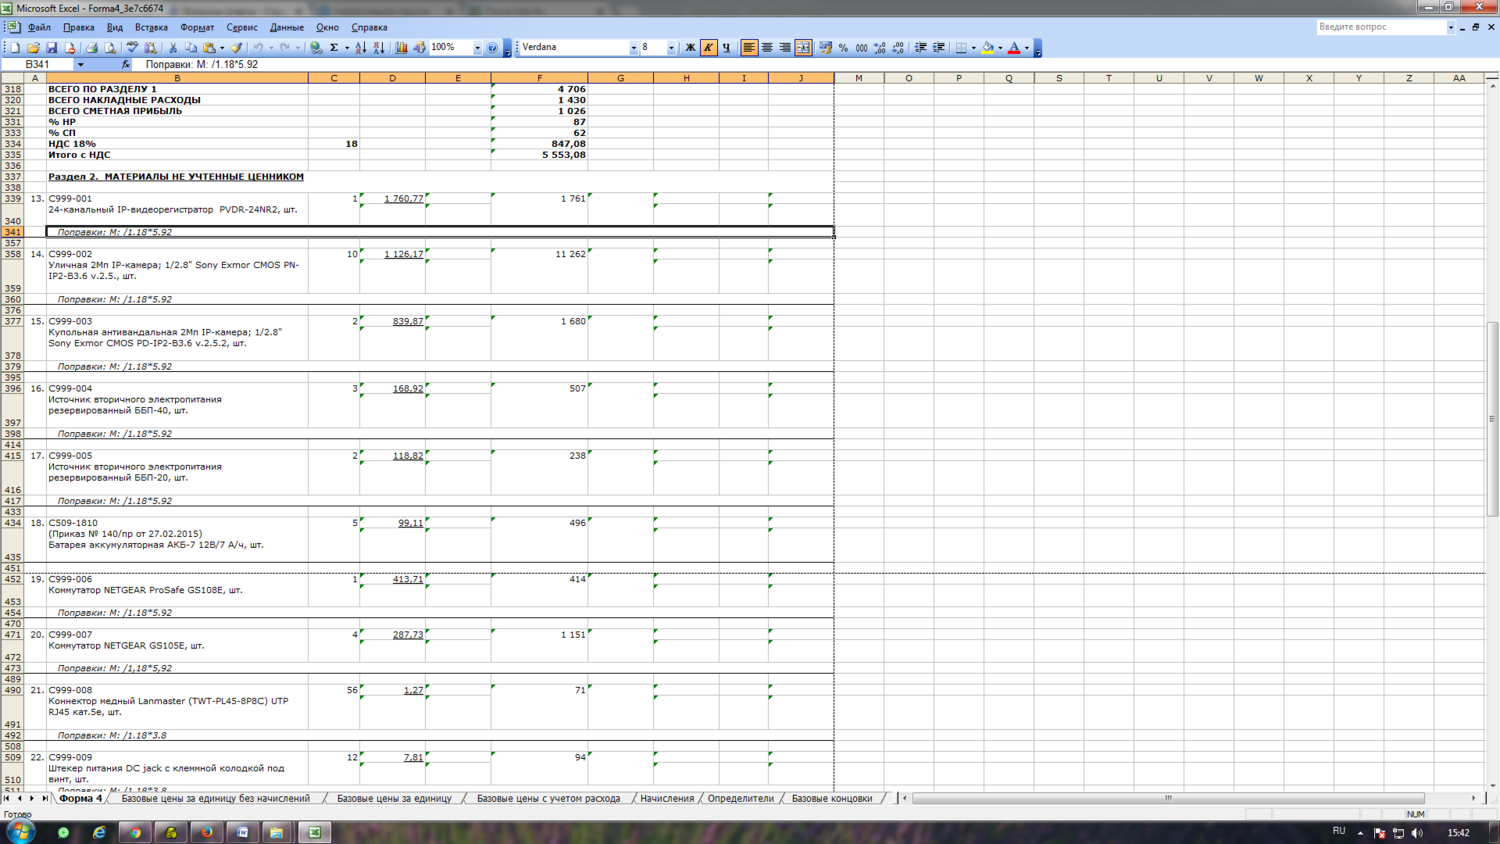Expand the paste options dropdown arrow
The image size is (1500, 844).
[x=221, y=47]
